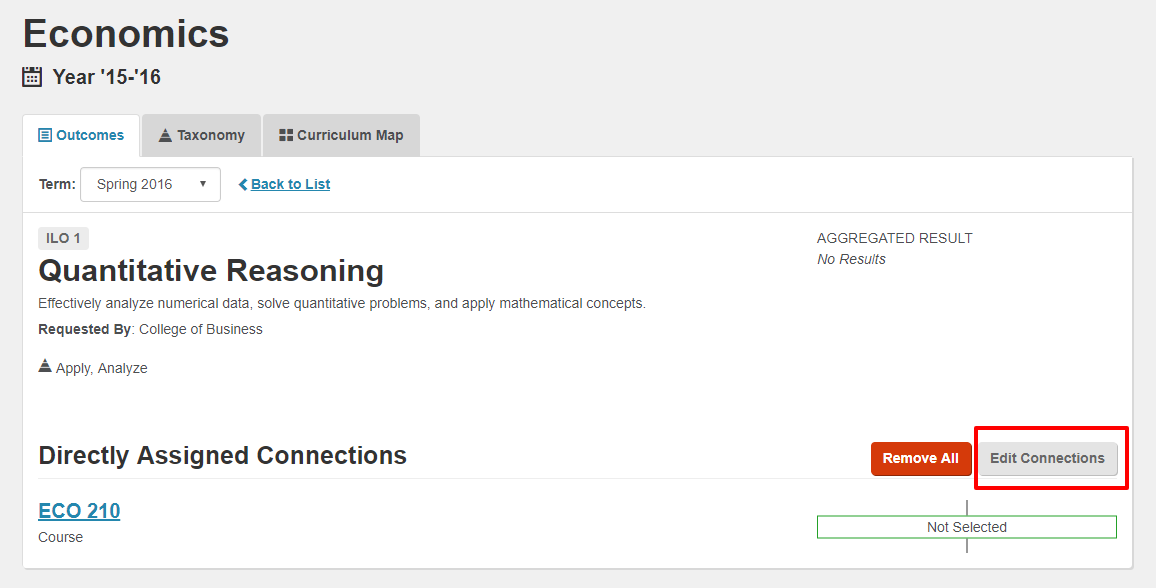Click the Edit Connections button

[1048, 458]
